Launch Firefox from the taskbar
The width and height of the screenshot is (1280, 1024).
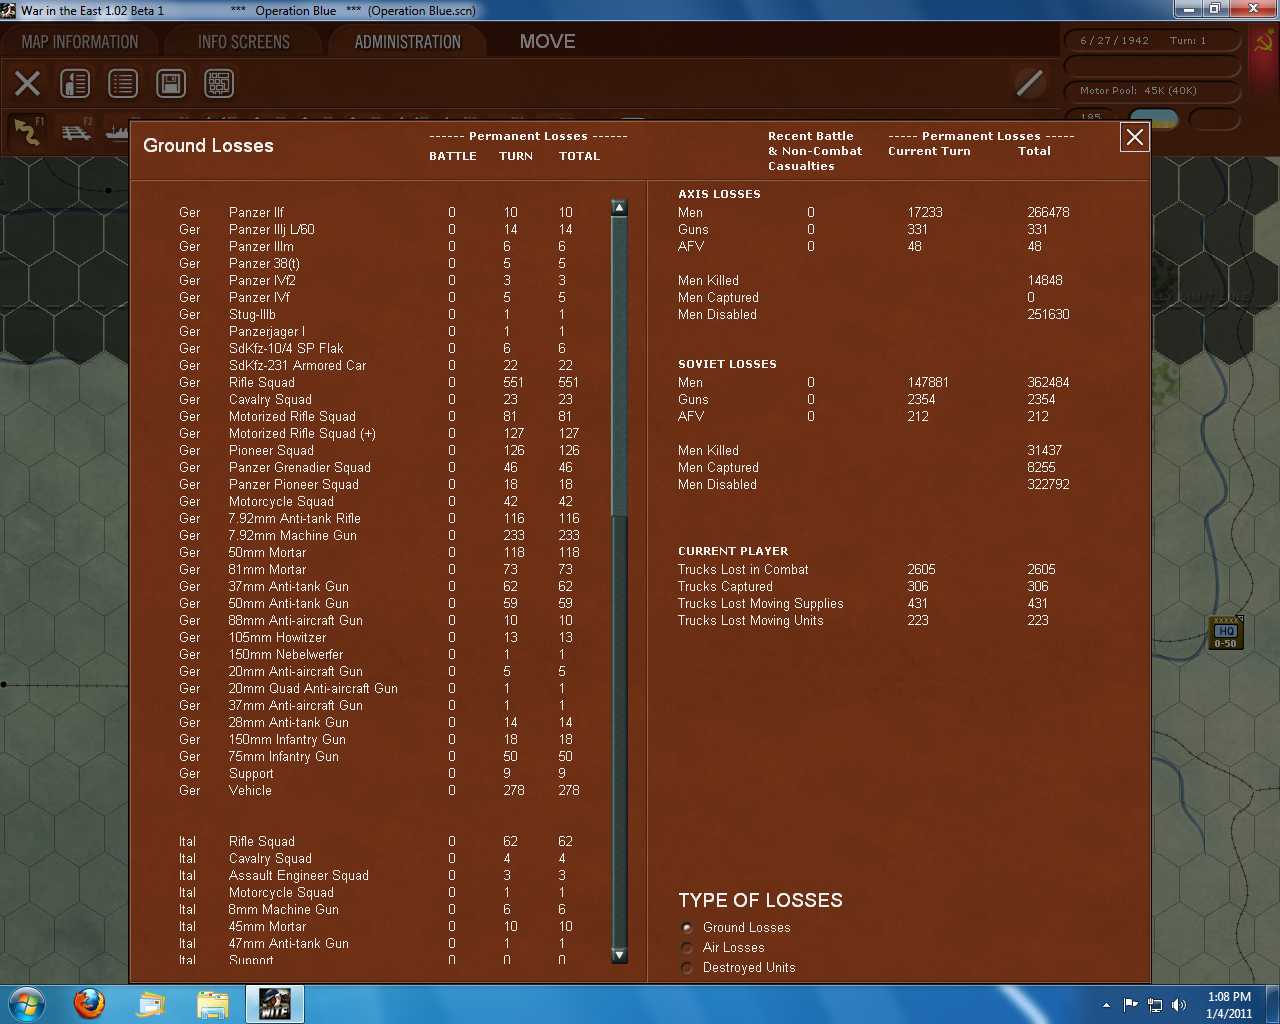tap(89, 1004)
